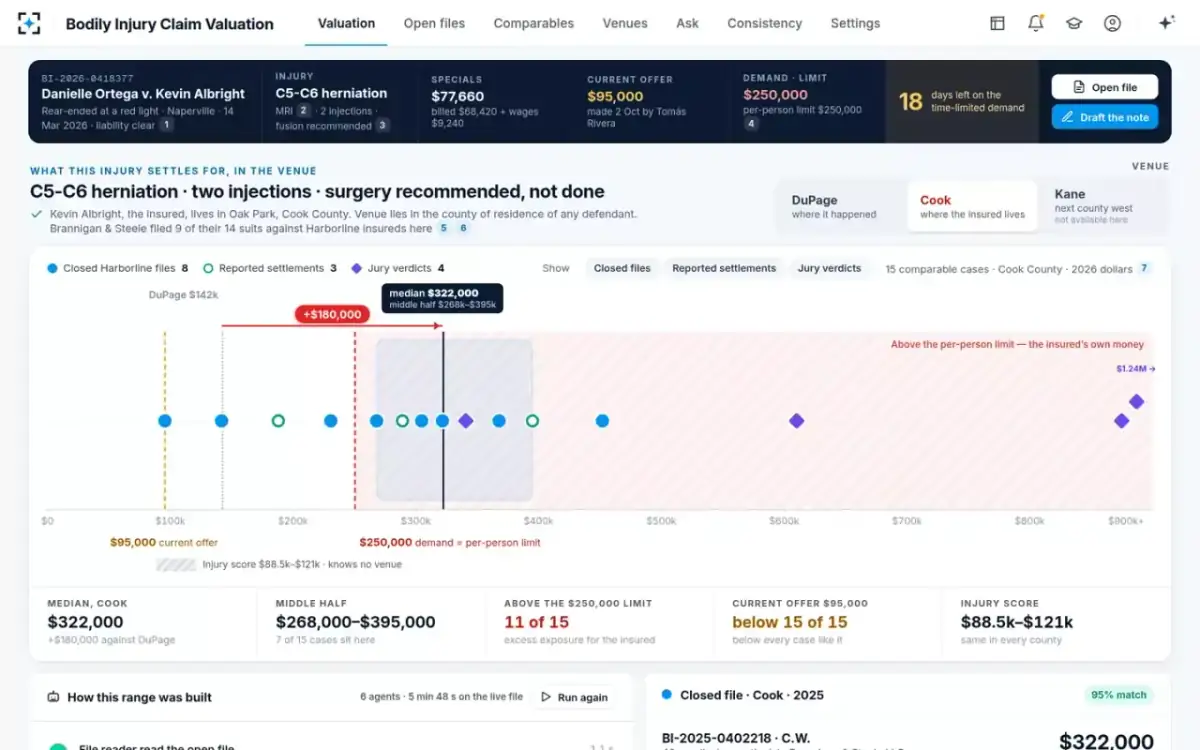Open the Consistency tab
This screenshot has height=750, width=1200.
pyautogui.click(x=764, y=23)
